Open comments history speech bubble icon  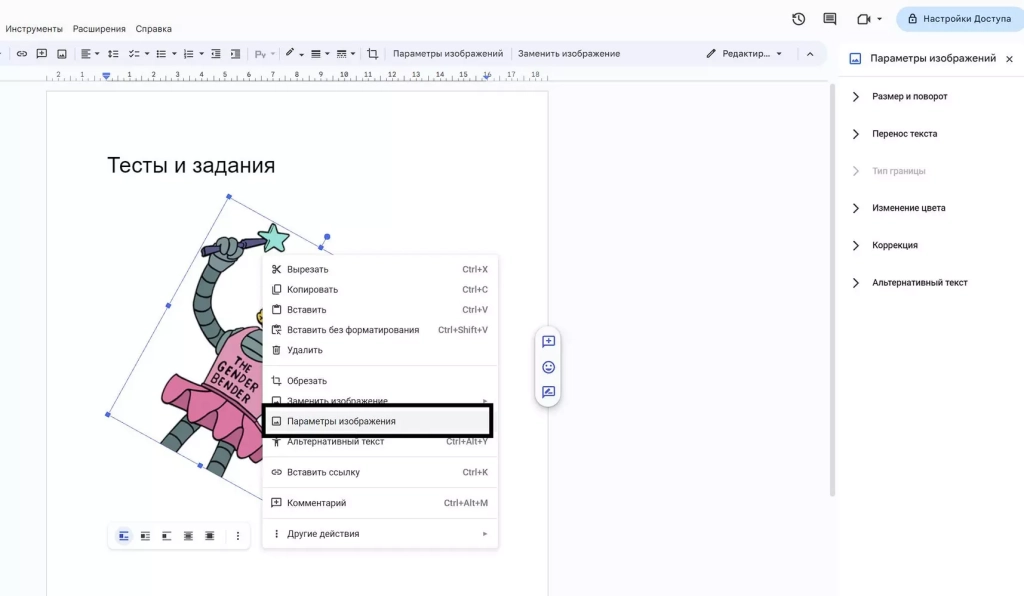coord(829,19)
